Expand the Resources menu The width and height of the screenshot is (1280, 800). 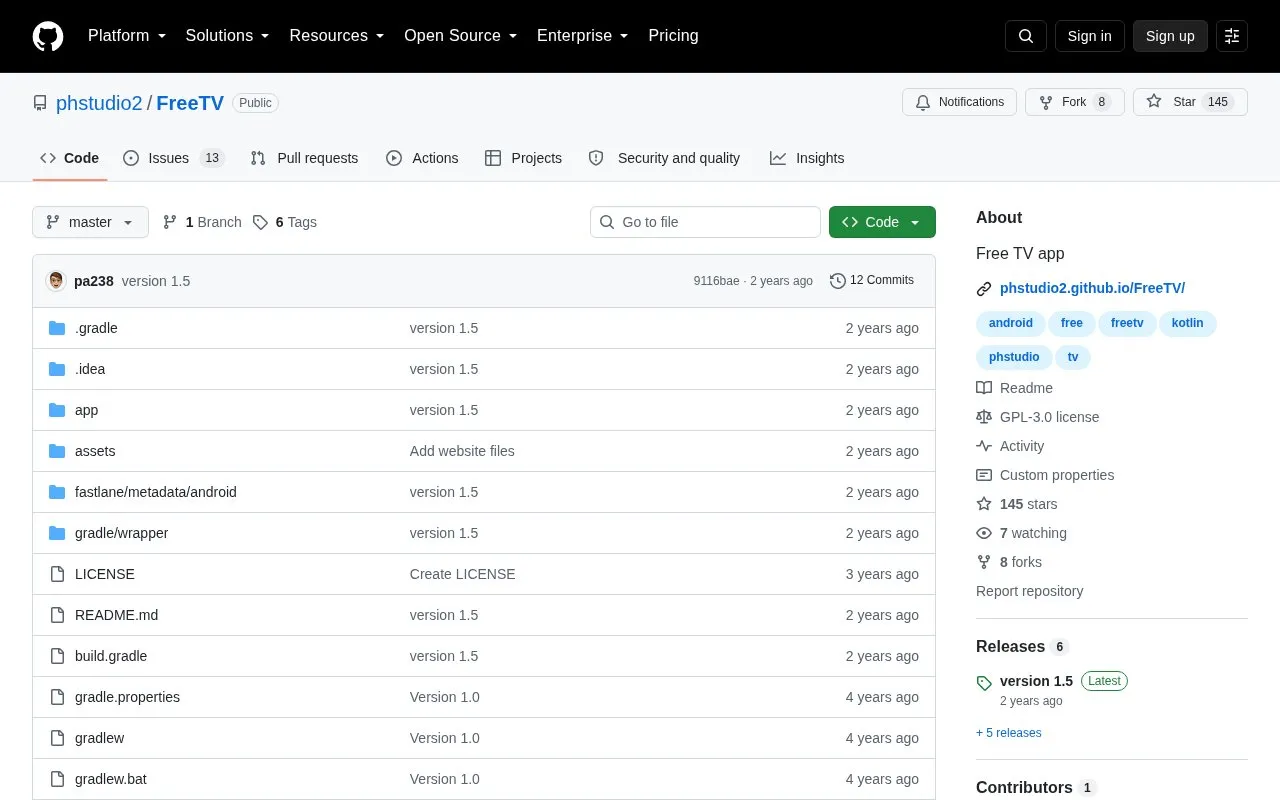[337, 36]
